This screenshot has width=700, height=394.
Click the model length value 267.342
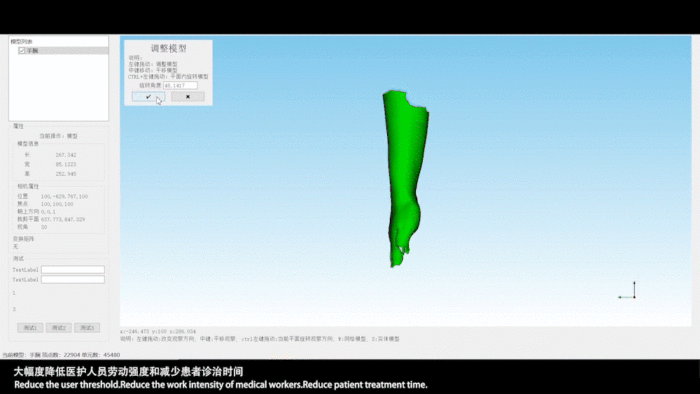[x=66, y=155]
